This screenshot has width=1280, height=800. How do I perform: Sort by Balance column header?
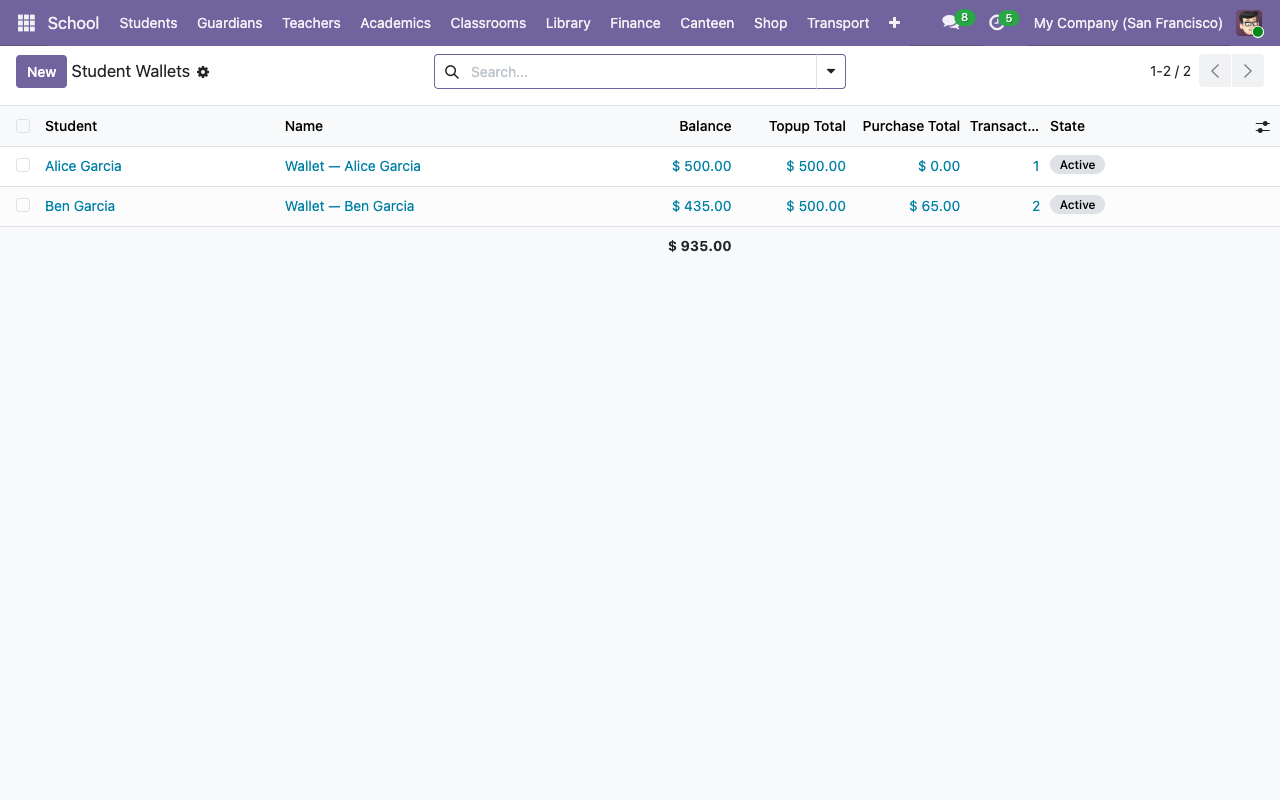(x=705, y=126)
